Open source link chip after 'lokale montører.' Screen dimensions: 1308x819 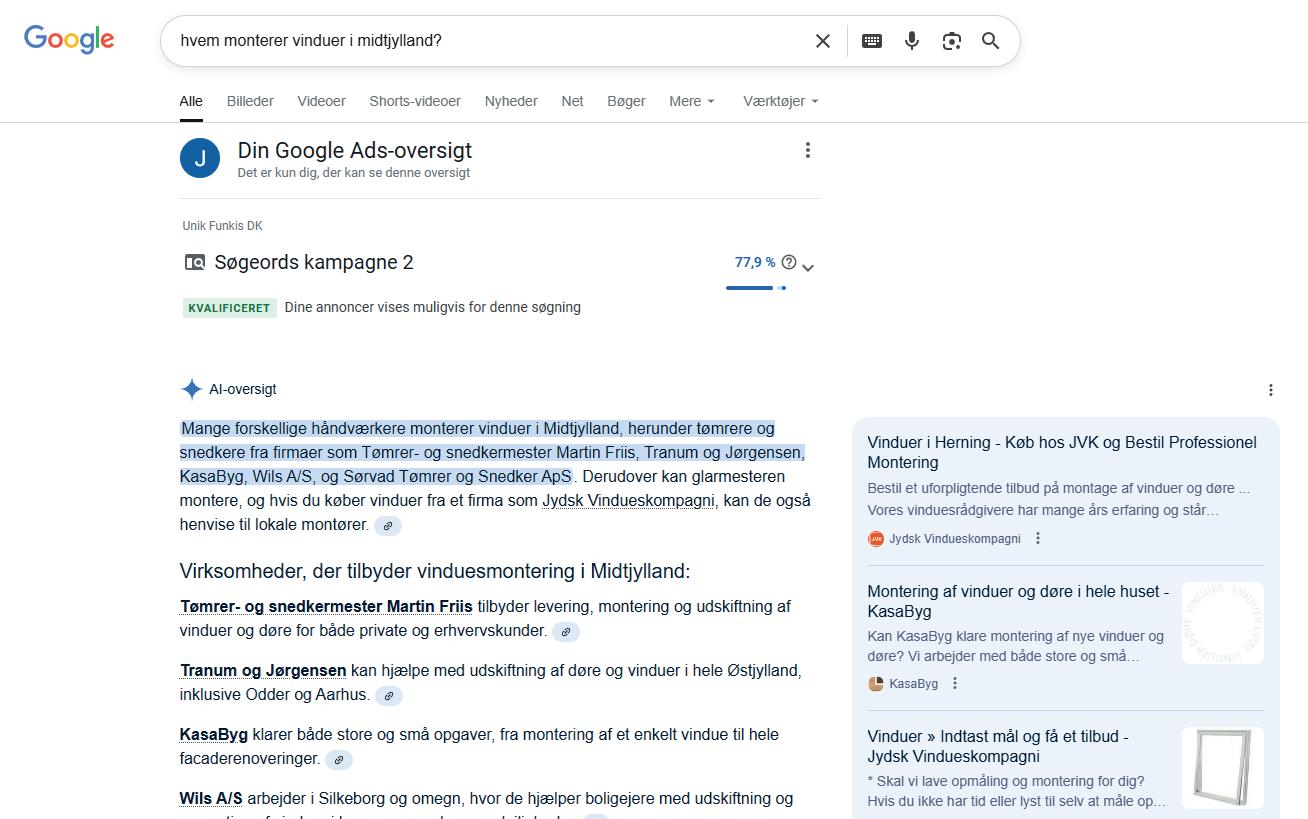[388, 525]
